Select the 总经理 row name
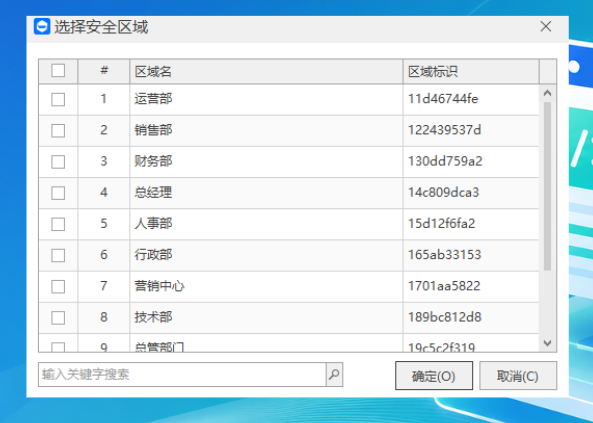 [153, 193]
